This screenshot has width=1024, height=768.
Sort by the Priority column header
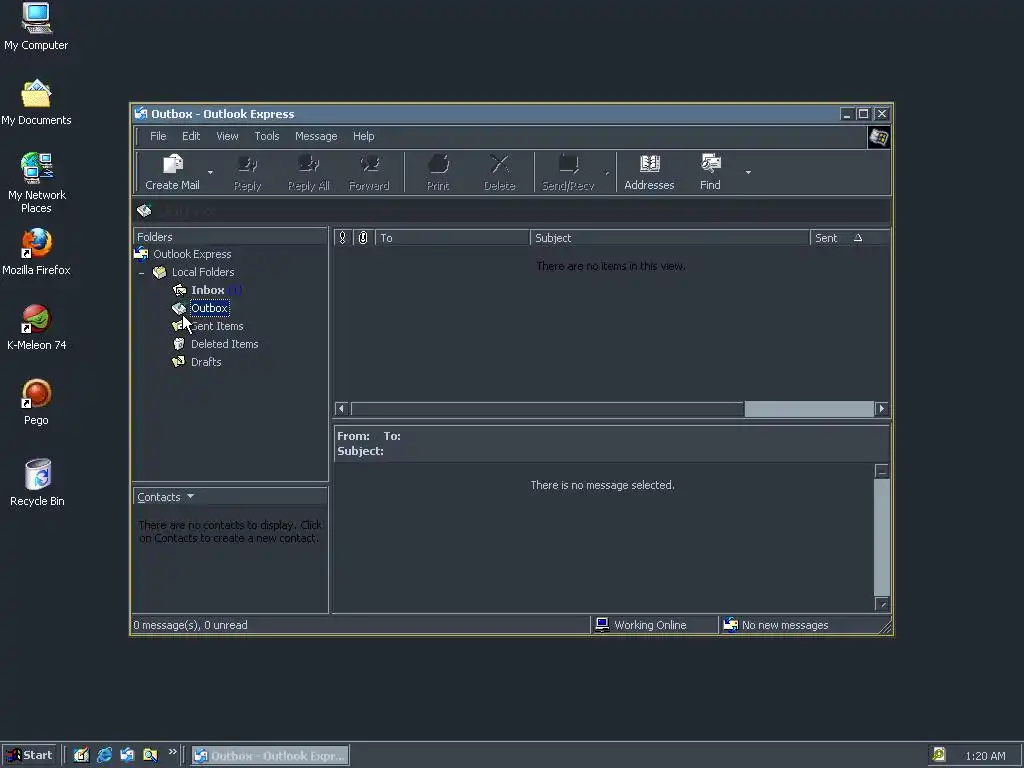(x=342, y=238)
